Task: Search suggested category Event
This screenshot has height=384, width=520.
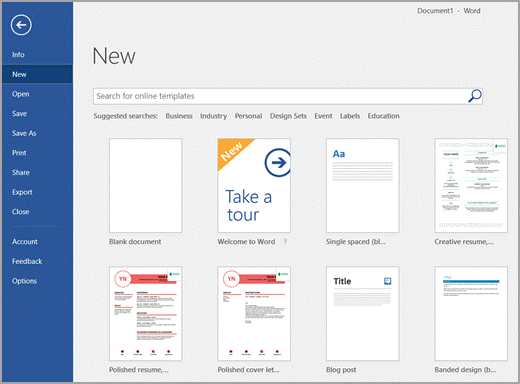Action: coord(323,116)
